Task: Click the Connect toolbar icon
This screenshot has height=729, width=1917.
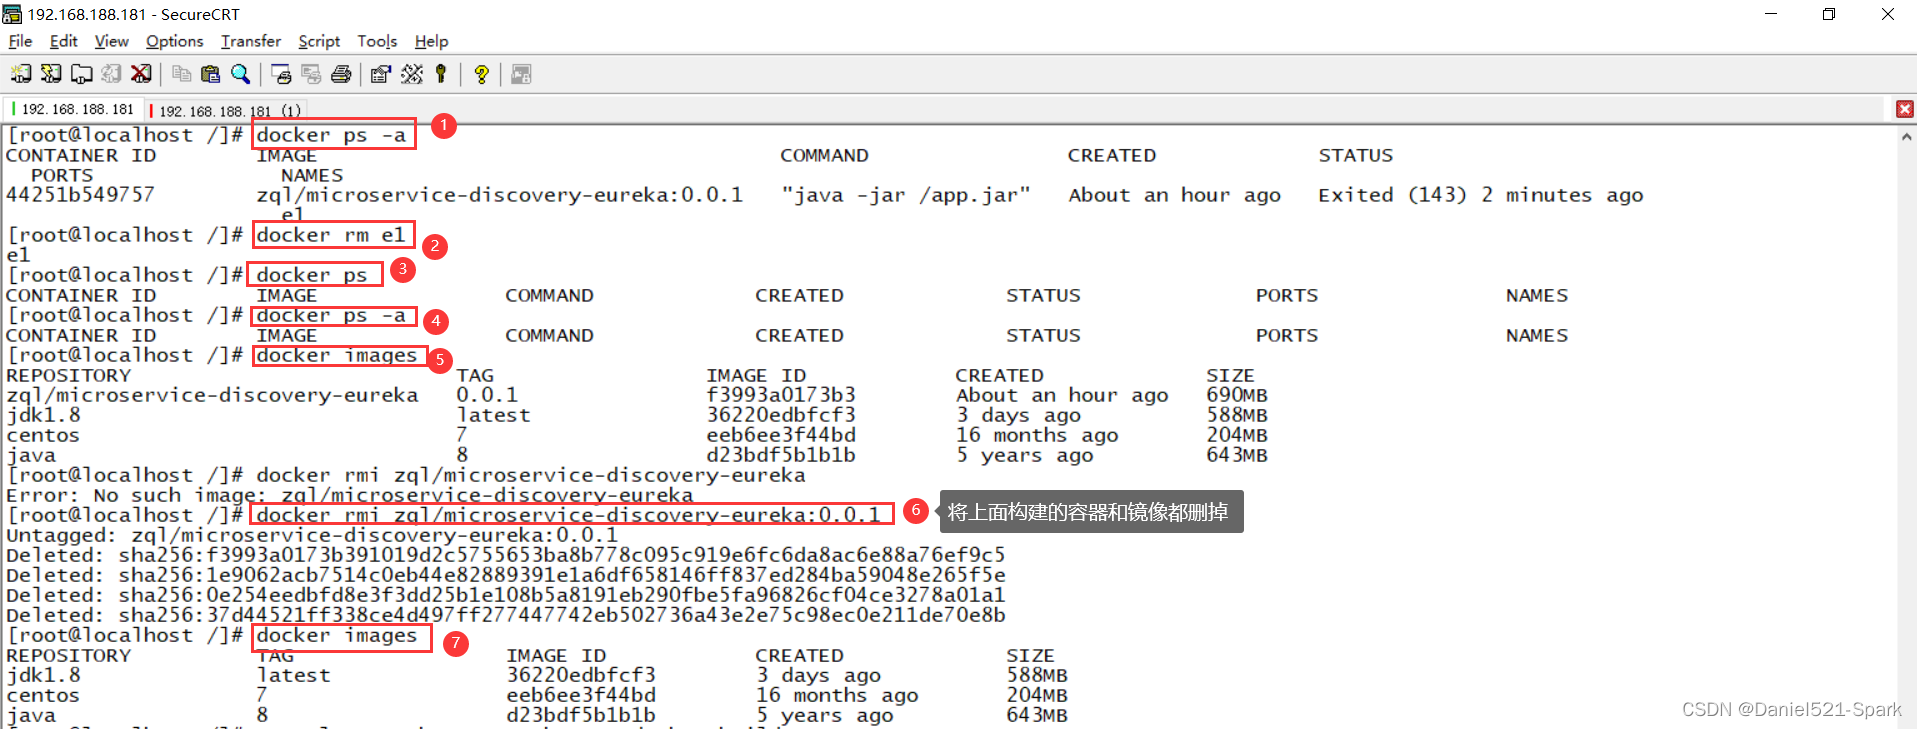Action: point(21,74)
